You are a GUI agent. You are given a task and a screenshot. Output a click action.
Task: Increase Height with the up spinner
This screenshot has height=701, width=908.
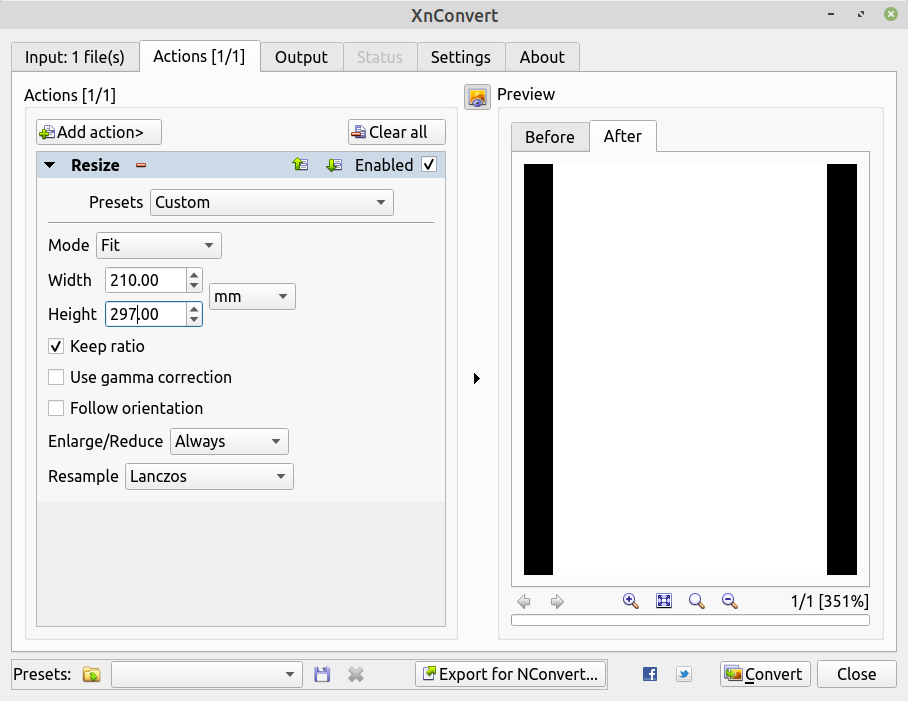[194, 309]
